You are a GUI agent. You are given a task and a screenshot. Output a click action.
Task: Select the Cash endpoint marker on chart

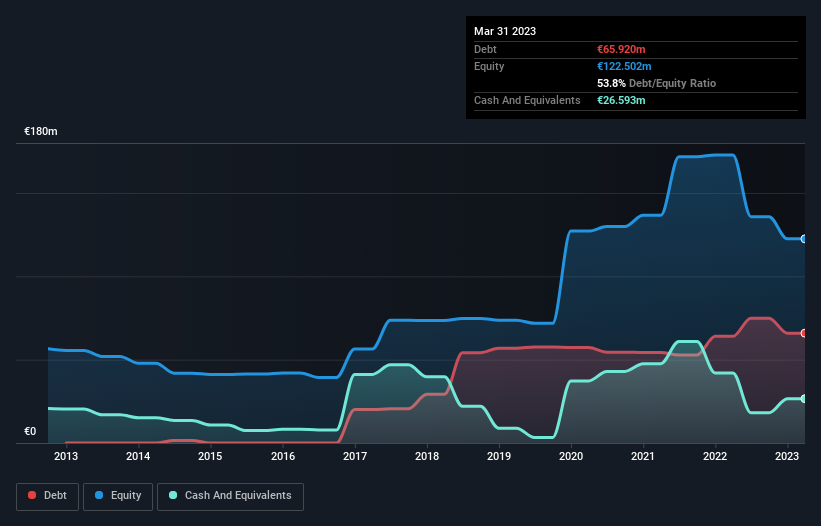pos(804,398)
